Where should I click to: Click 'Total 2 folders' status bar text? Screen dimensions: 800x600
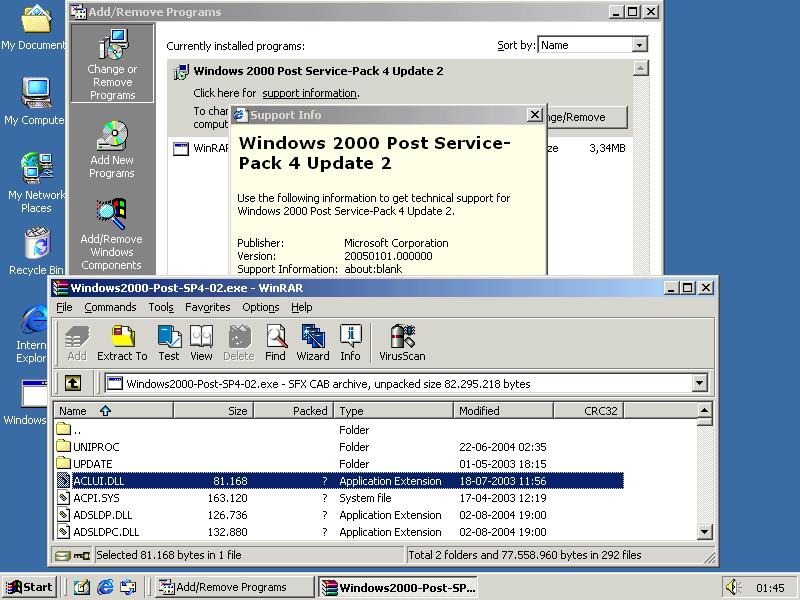coord(524,555)
